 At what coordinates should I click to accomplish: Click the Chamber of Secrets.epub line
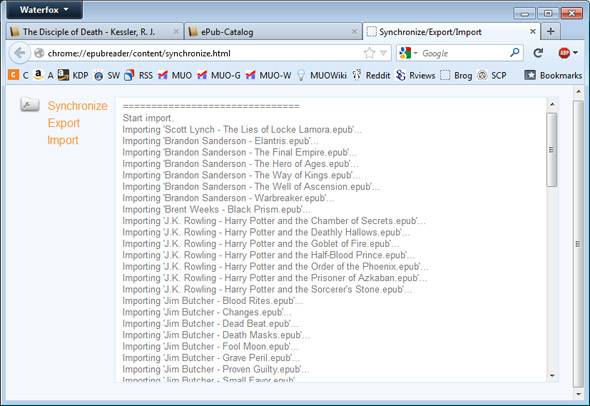(x=274, y=221)
